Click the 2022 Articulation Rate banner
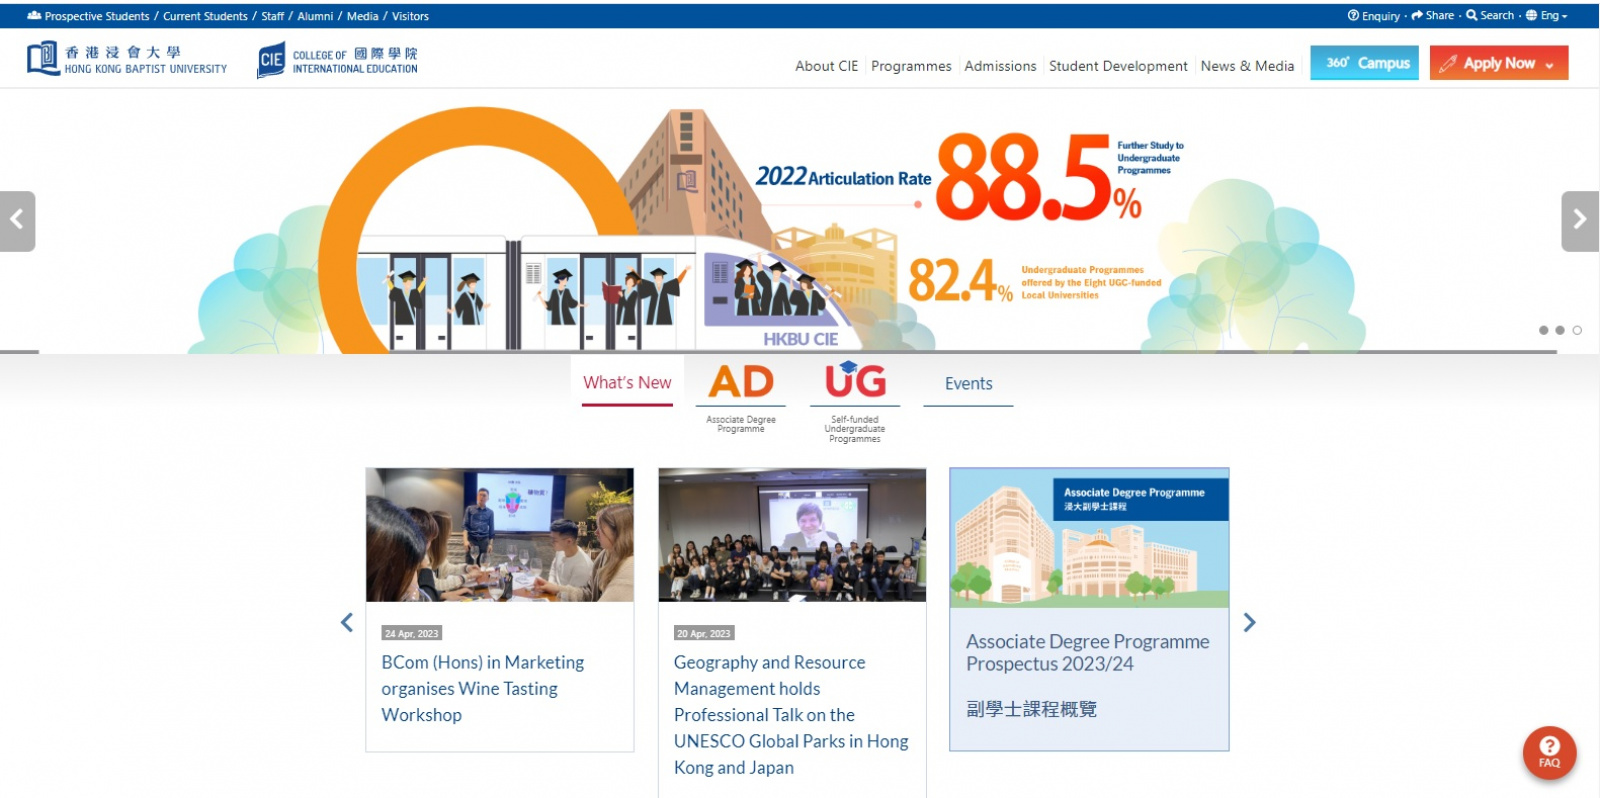This screenshot has width=1600, height=798. point(800,221)
